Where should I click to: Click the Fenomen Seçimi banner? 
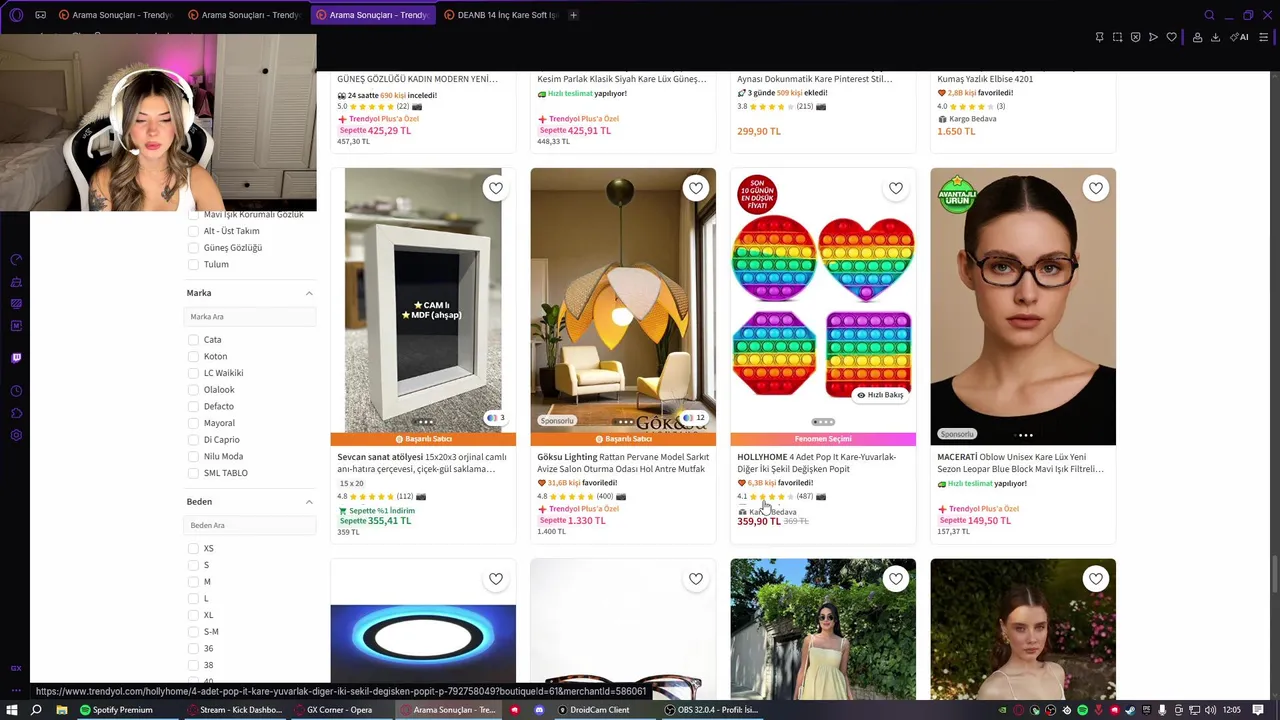(x=823, y=439)
